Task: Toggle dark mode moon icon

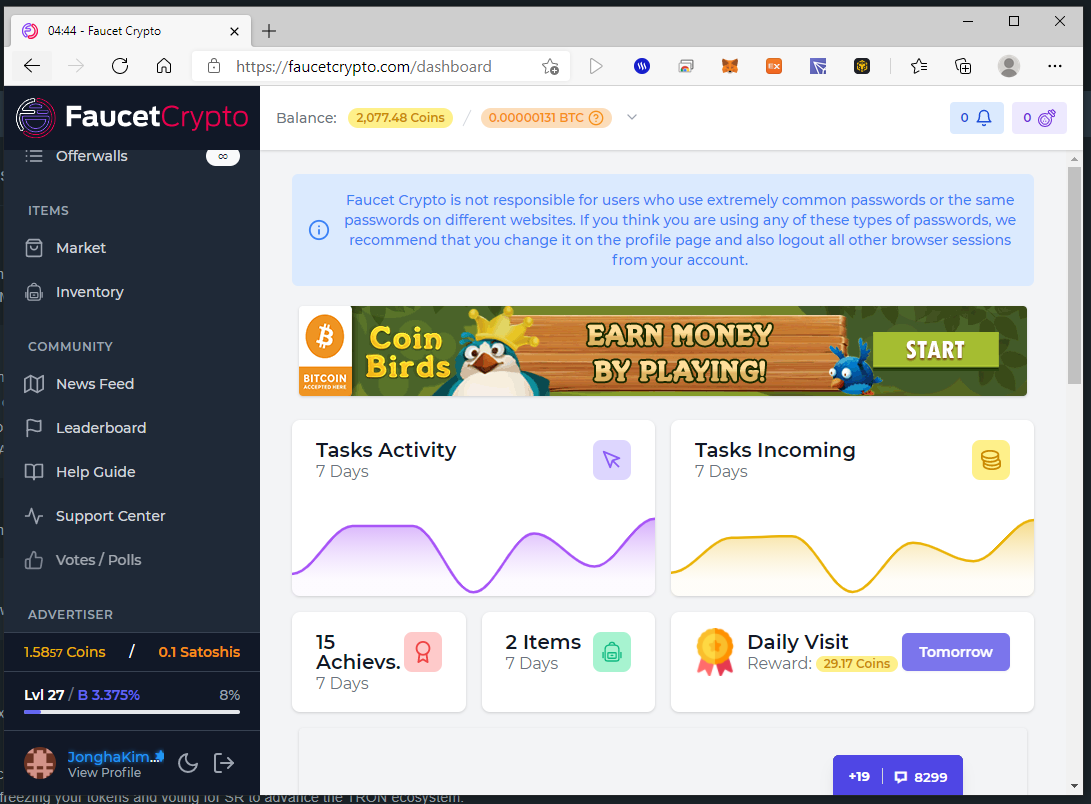Action: [188, 764]
